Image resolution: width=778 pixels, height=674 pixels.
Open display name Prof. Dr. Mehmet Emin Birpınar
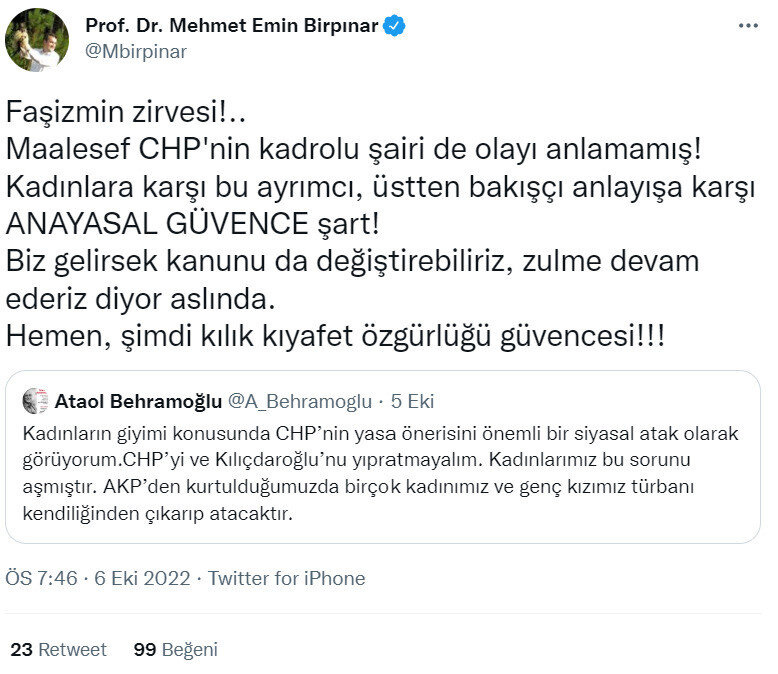232,25
